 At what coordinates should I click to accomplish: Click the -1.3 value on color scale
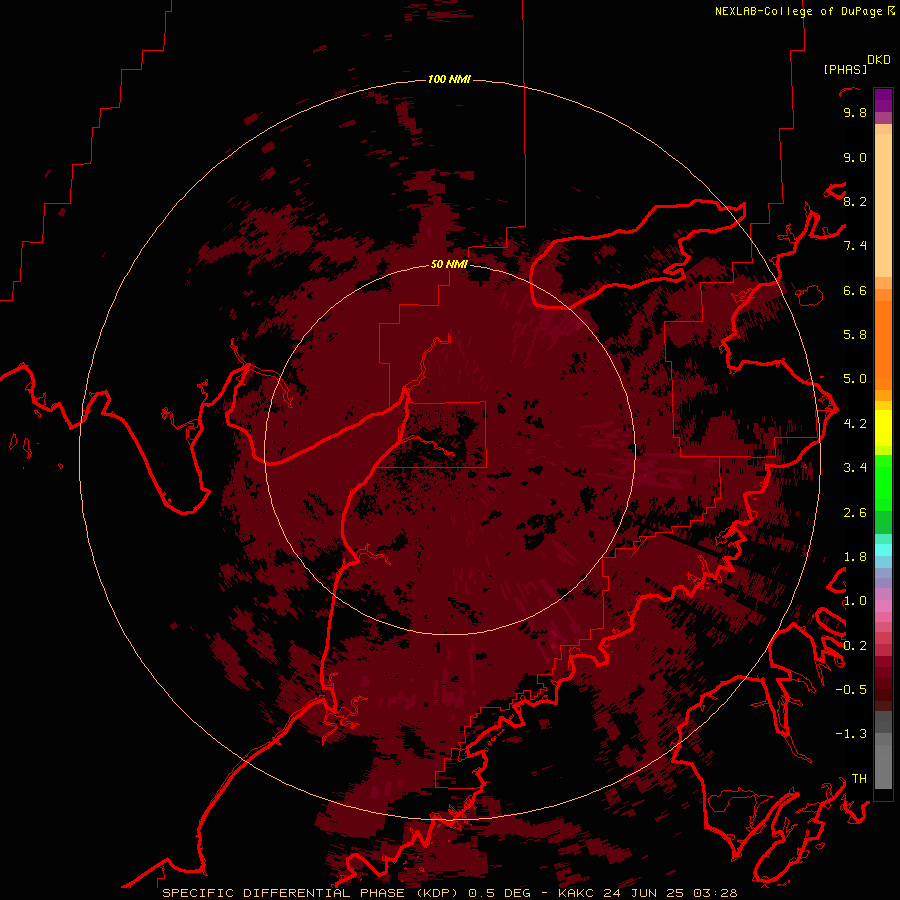coord(851,734)
